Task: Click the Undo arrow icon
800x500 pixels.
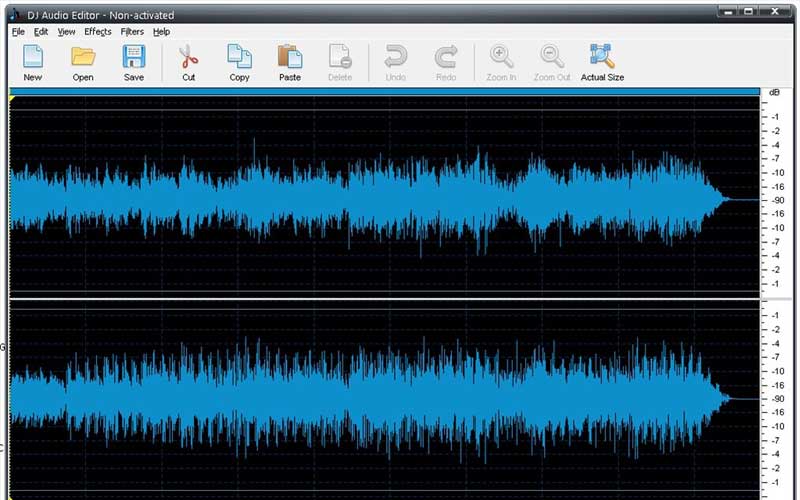Action: pyautogui.click(x=395, y=57)
